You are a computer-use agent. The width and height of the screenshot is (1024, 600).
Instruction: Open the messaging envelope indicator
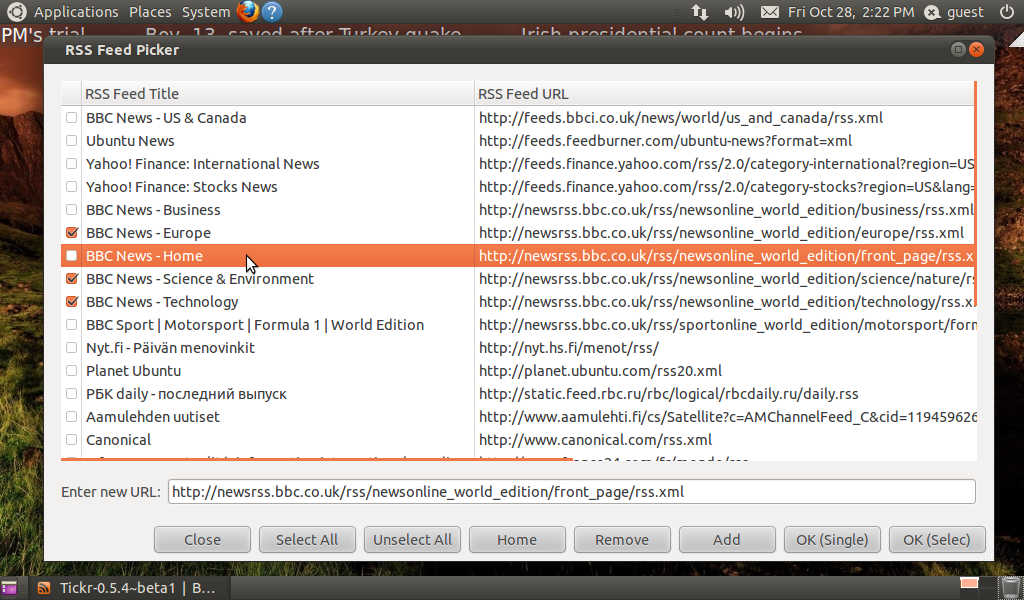click(x=769, y=12)
